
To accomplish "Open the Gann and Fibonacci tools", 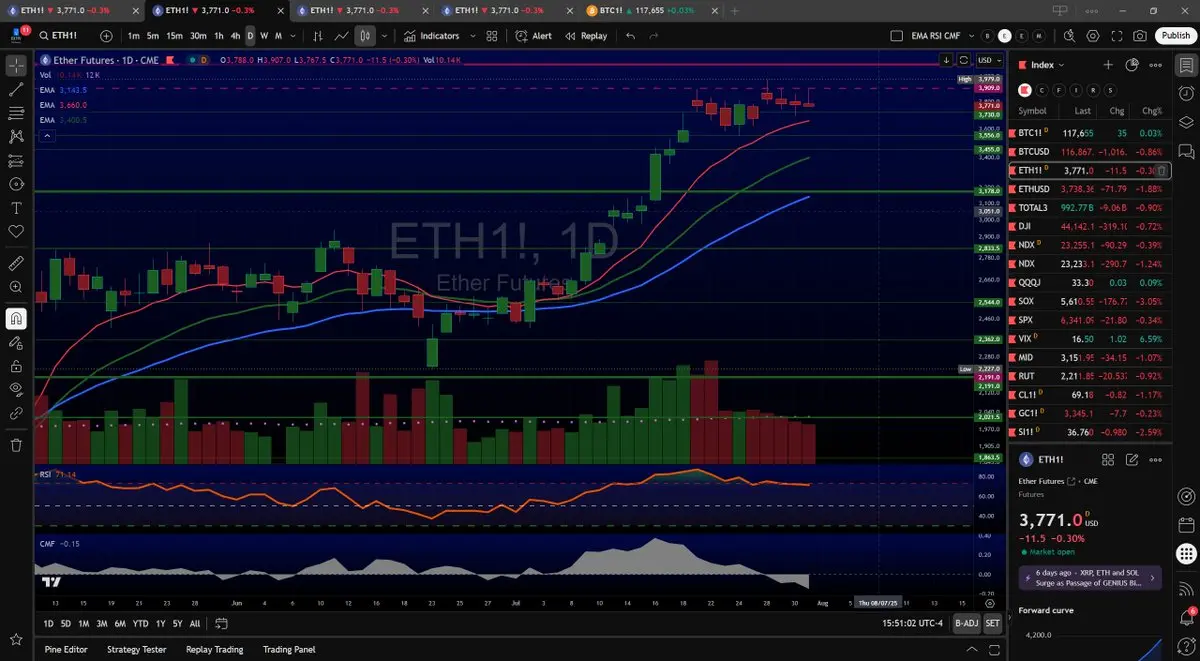I will point(16,113).
